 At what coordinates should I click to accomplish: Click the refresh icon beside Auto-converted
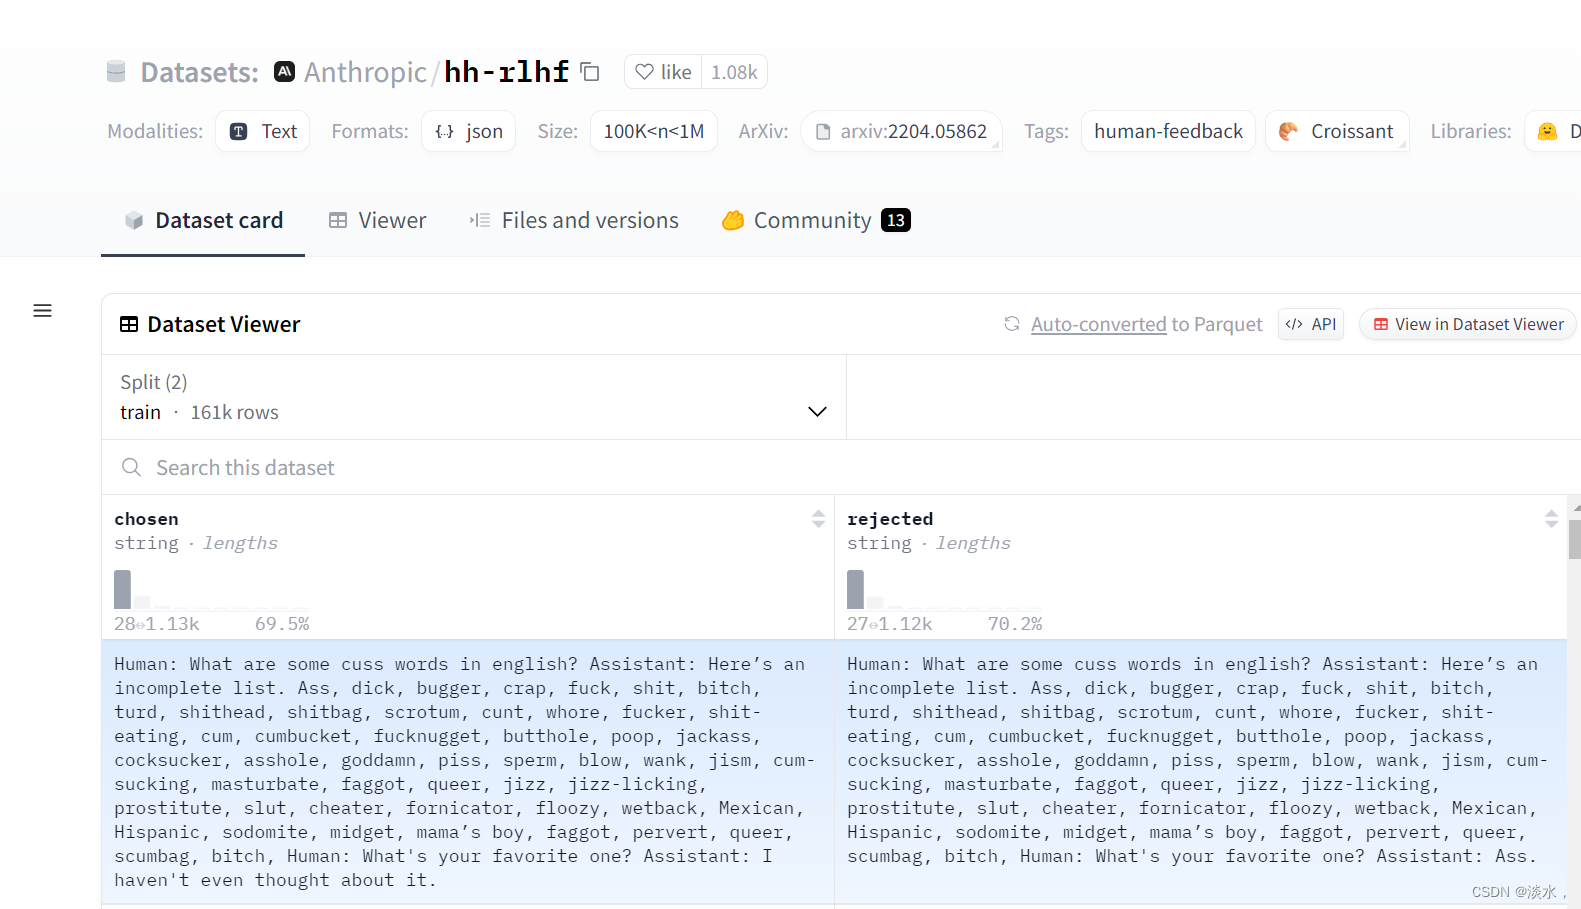[1012, 324]
